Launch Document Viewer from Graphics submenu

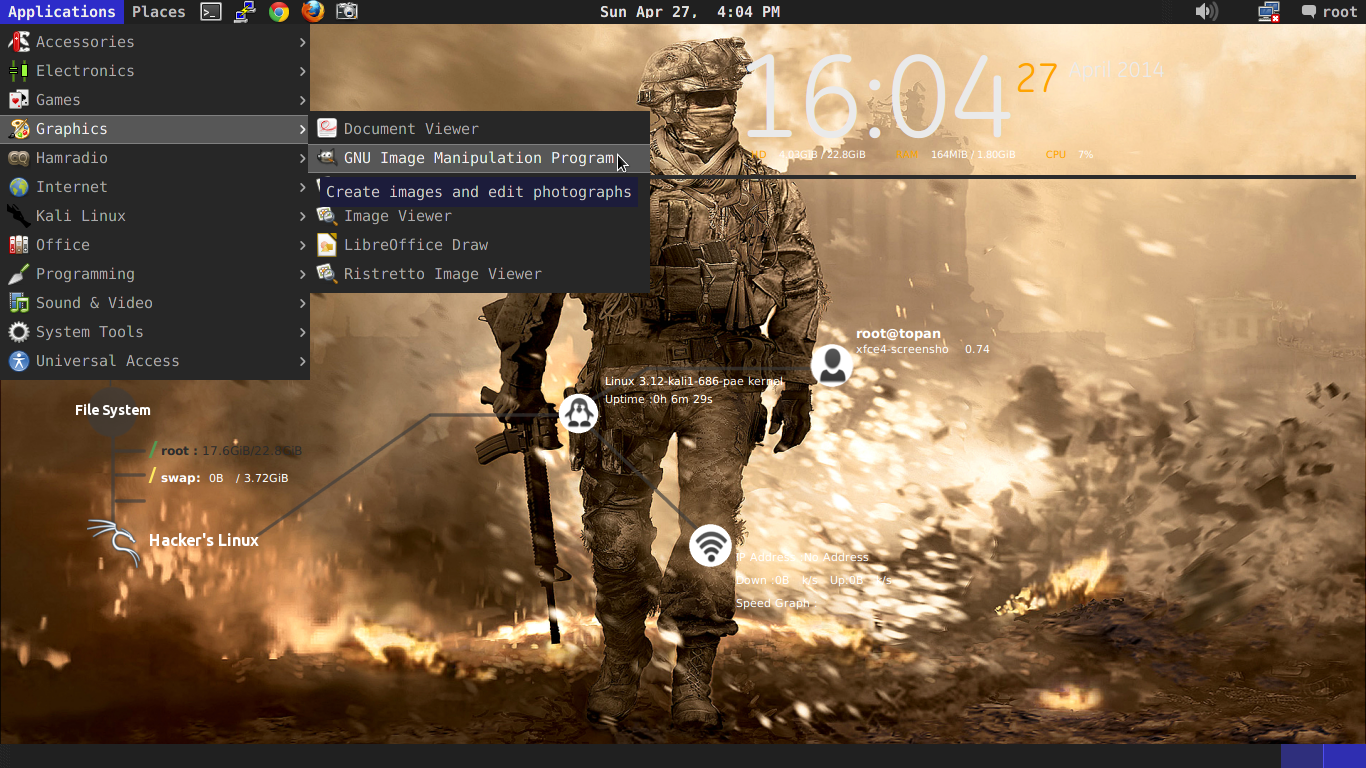[480, 129]
